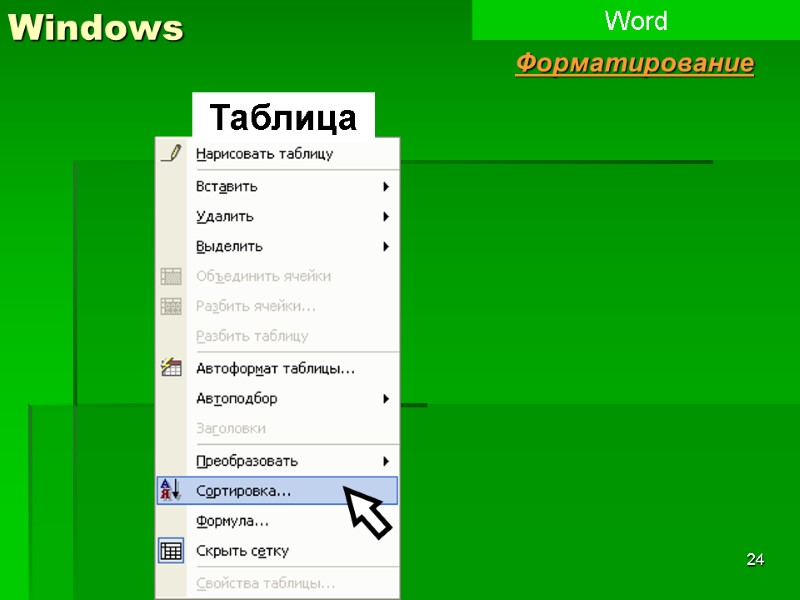Click the Сортировка A-Я sort icon
800x600 pixels.
click(x=170, y=489)
